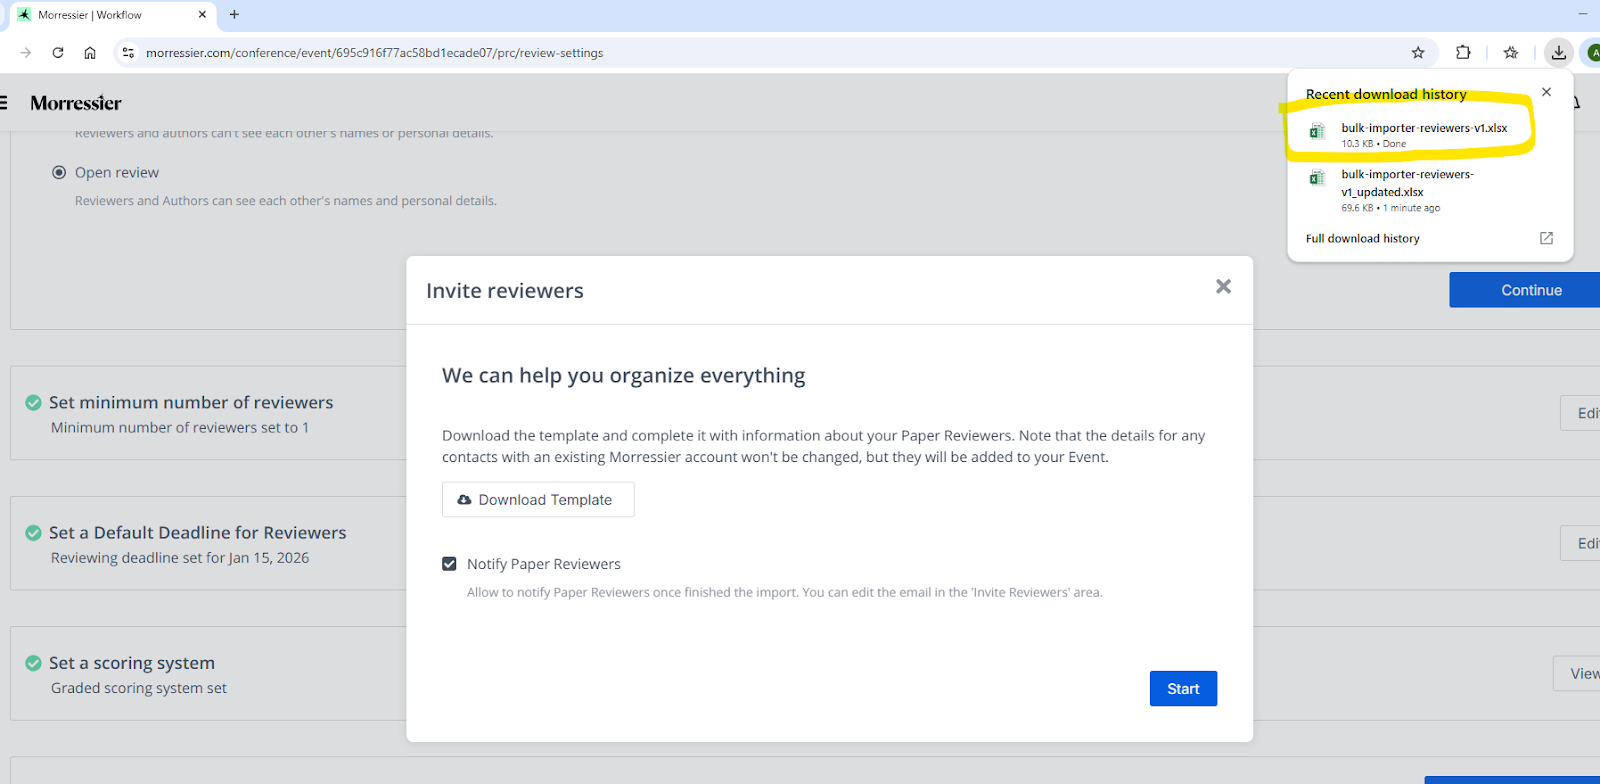This screenshot has height=784, width=1600.
Task: Select the Open review radio button
Action: tap(59, 173)
